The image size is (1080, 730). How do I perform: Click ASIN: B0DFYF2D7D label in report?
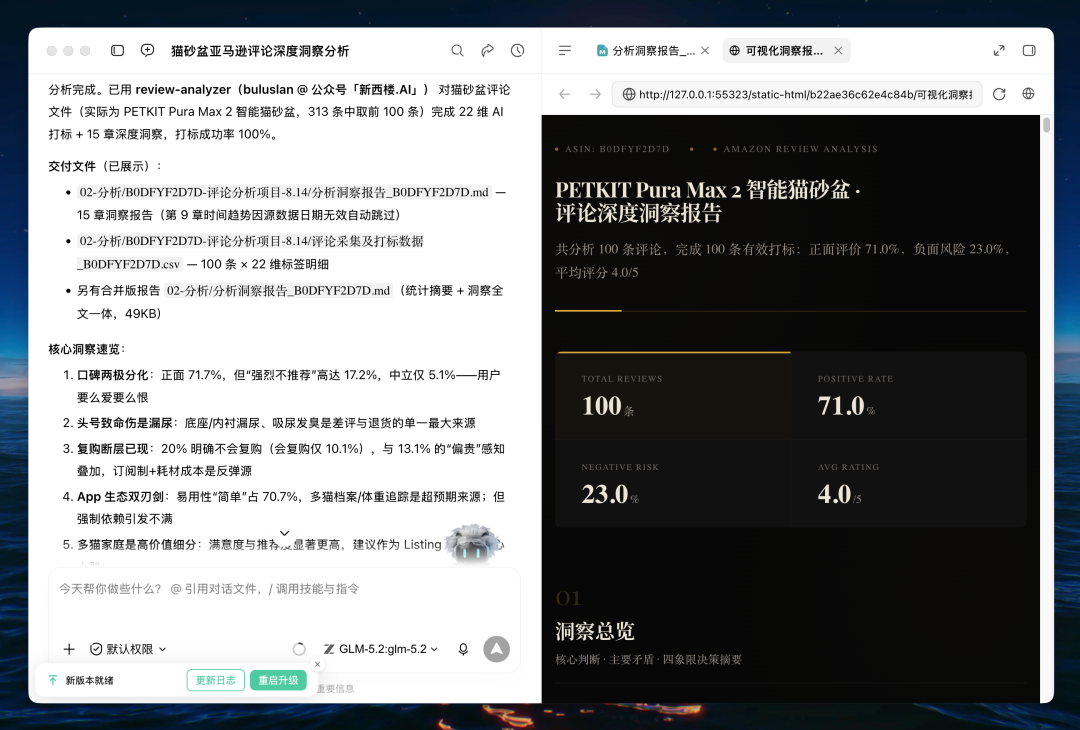616,149
